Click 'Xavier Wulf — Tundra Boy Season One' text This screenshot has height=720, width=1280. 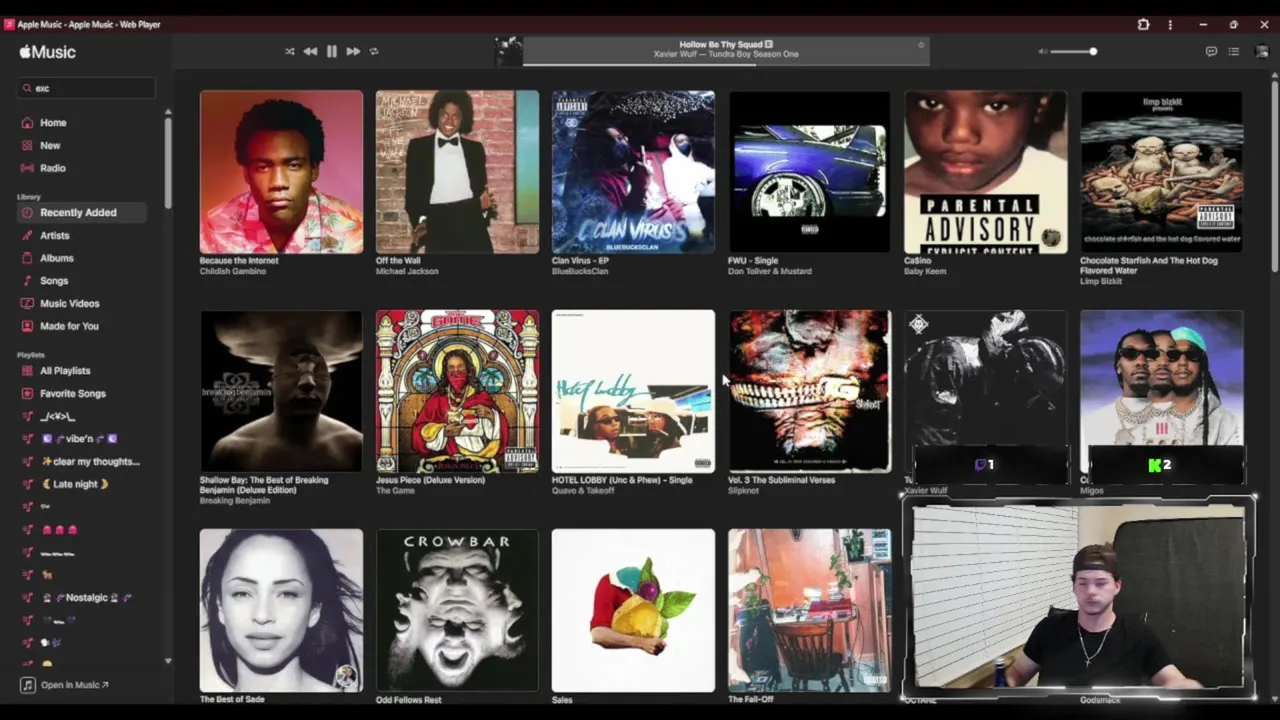pyautogui.click(x=726, y=54)
